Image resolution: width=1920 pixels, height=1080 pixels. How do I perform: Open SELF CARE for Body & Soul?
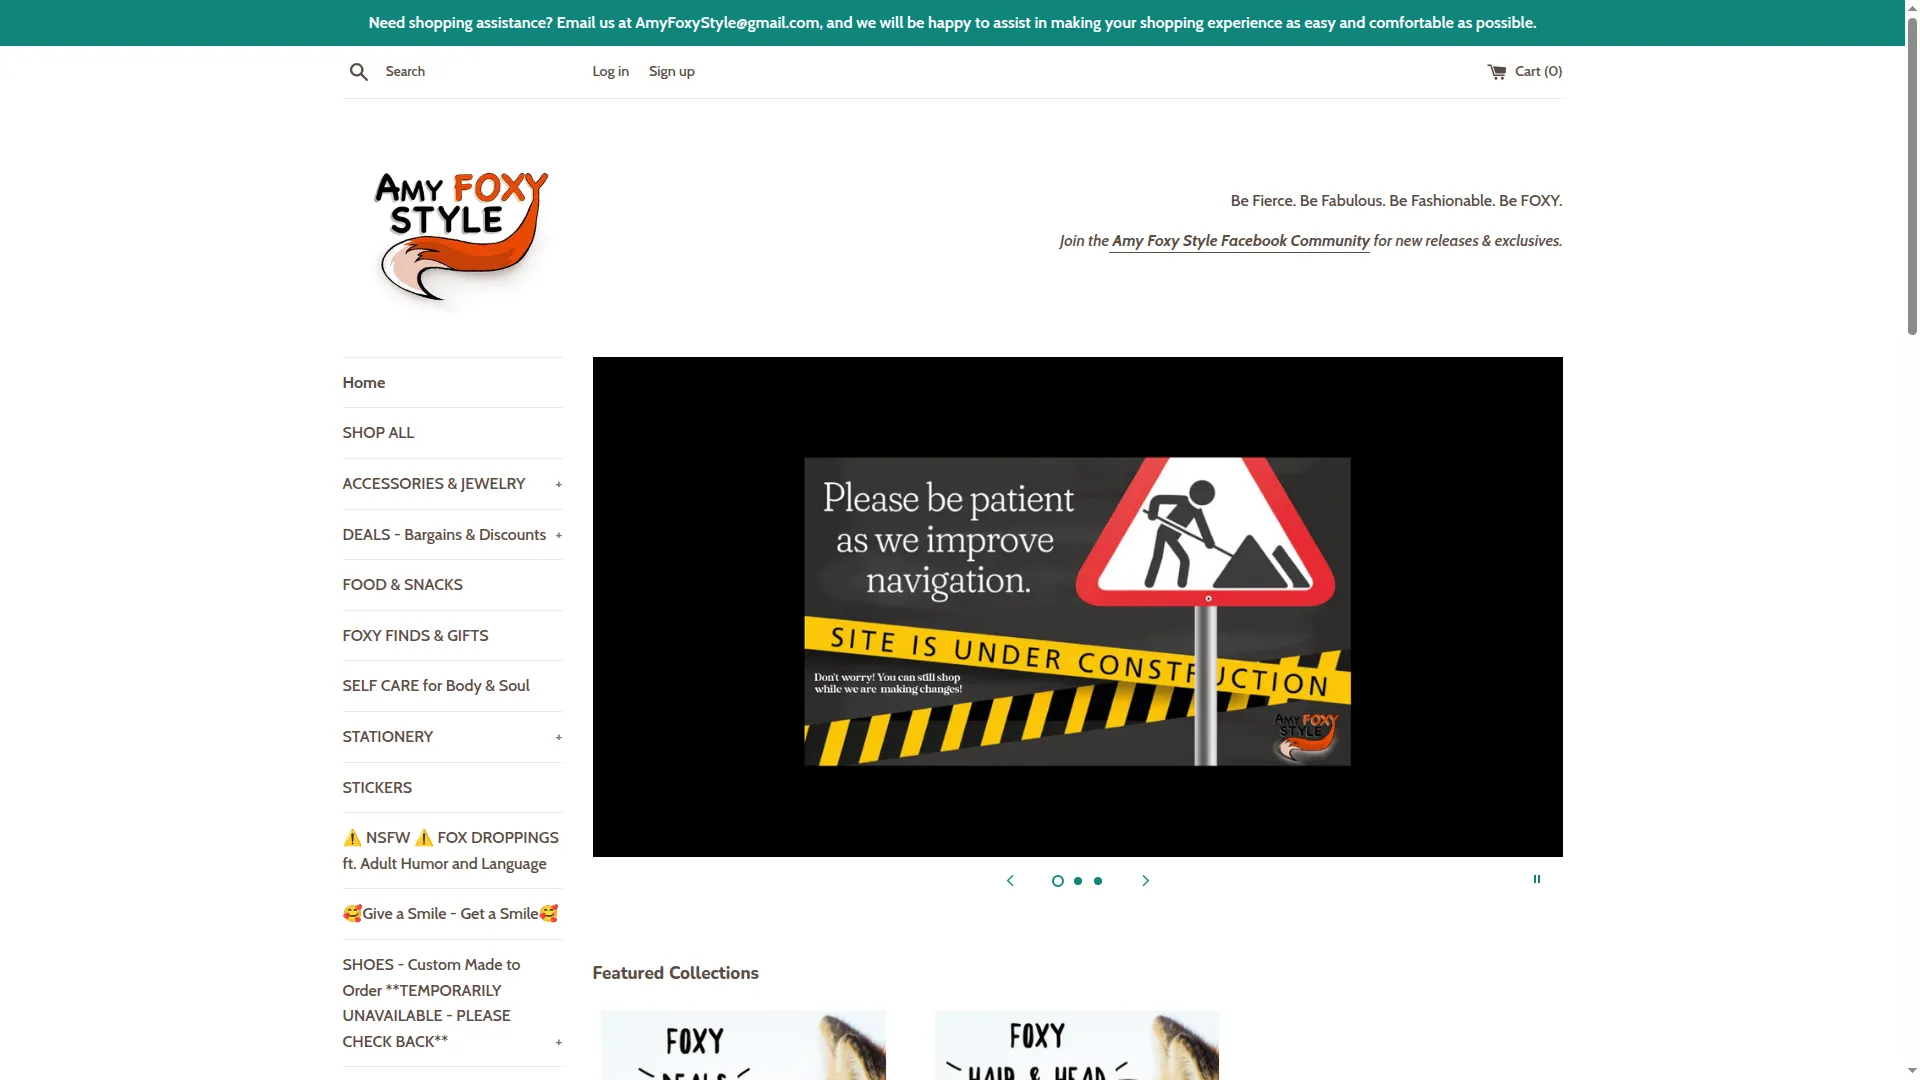(436, 686)
